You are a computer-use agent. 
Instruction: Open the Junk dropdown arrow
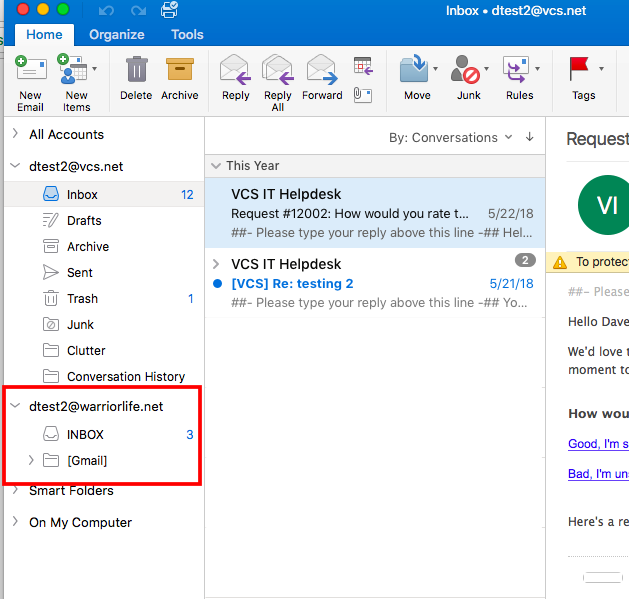point(487,69)
